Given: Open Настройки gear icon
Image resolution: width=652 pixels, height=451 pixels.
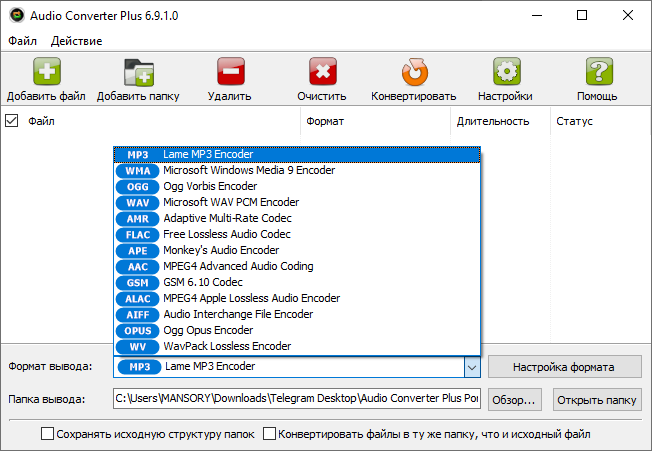Looking at the screenshot, I should click(x=506, y=71).
